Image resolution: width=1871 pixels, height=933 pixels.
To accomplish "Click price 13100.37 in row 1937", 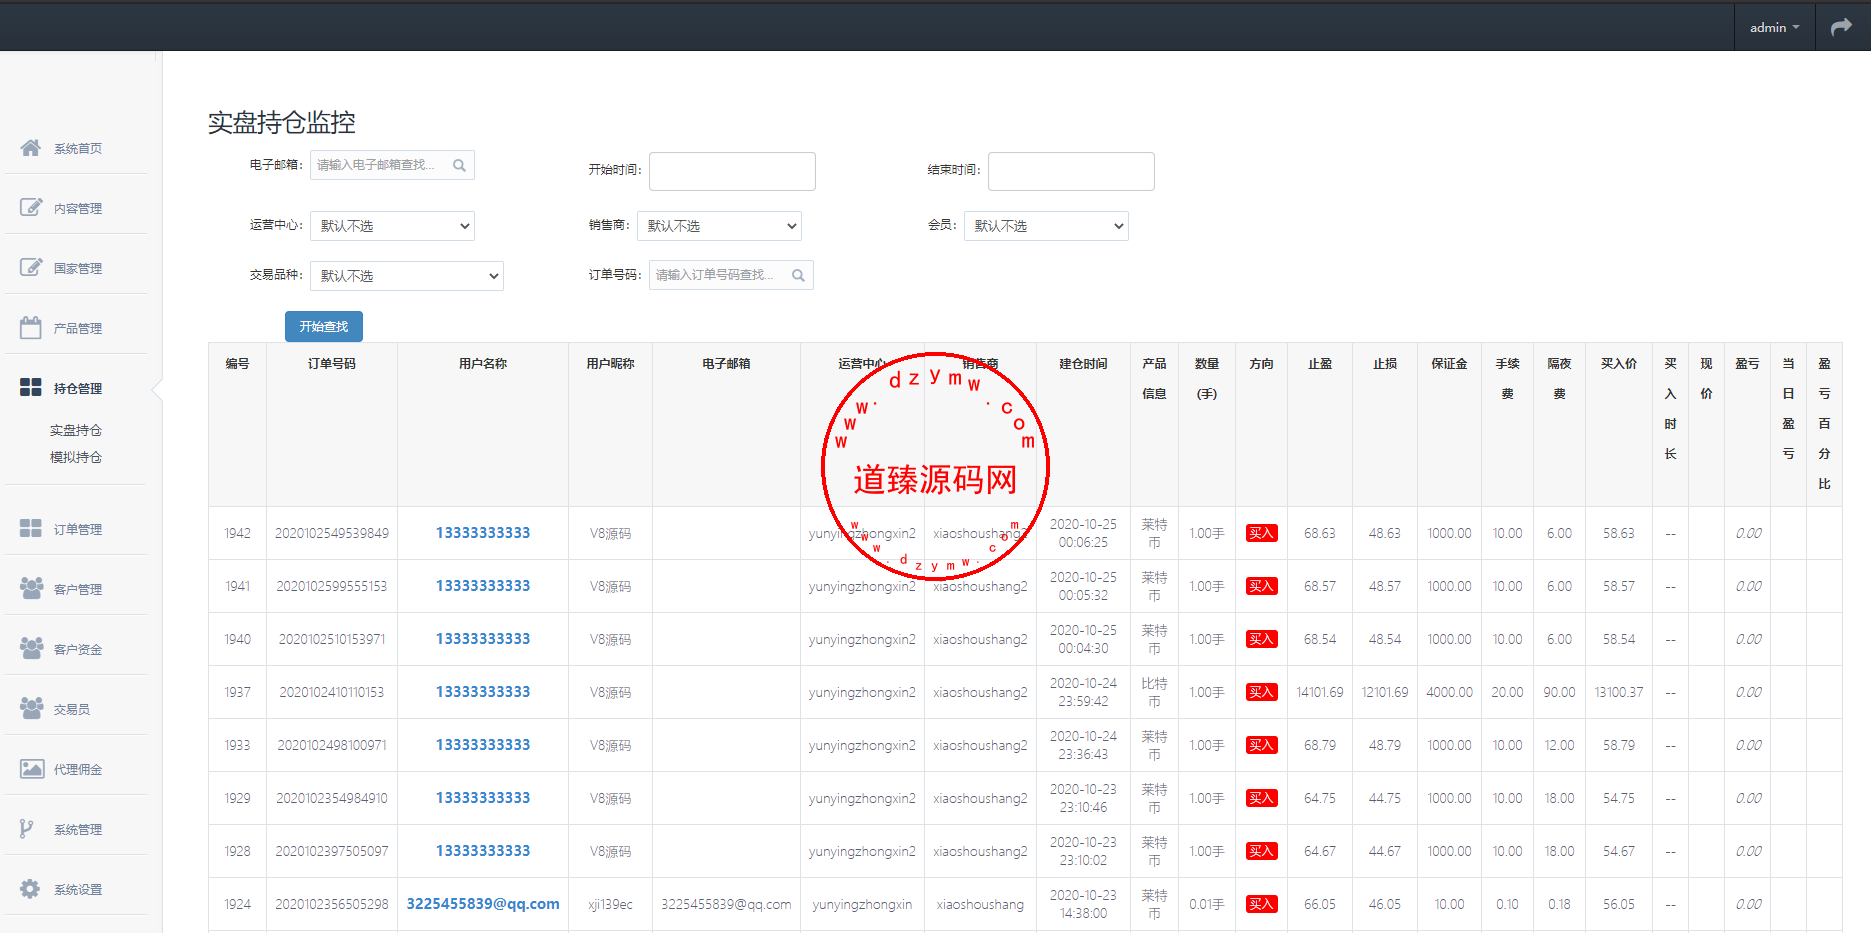I will pos(1618,692).
